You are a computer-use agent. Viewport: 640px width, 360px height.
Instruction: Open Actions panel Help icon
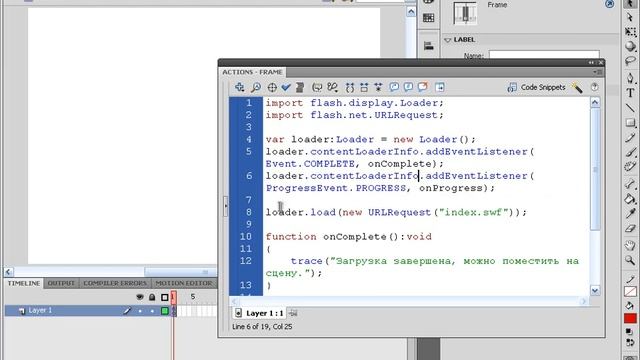click(x=594, y=87)
